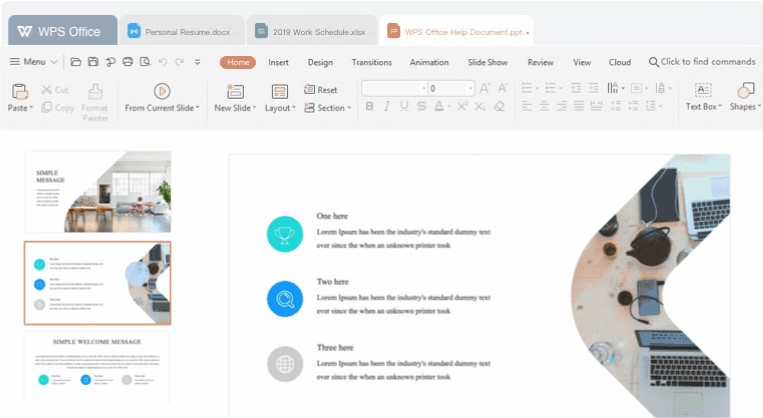Open the Transitions ribbon tab

pyautogui.click(x=372, y=62)
